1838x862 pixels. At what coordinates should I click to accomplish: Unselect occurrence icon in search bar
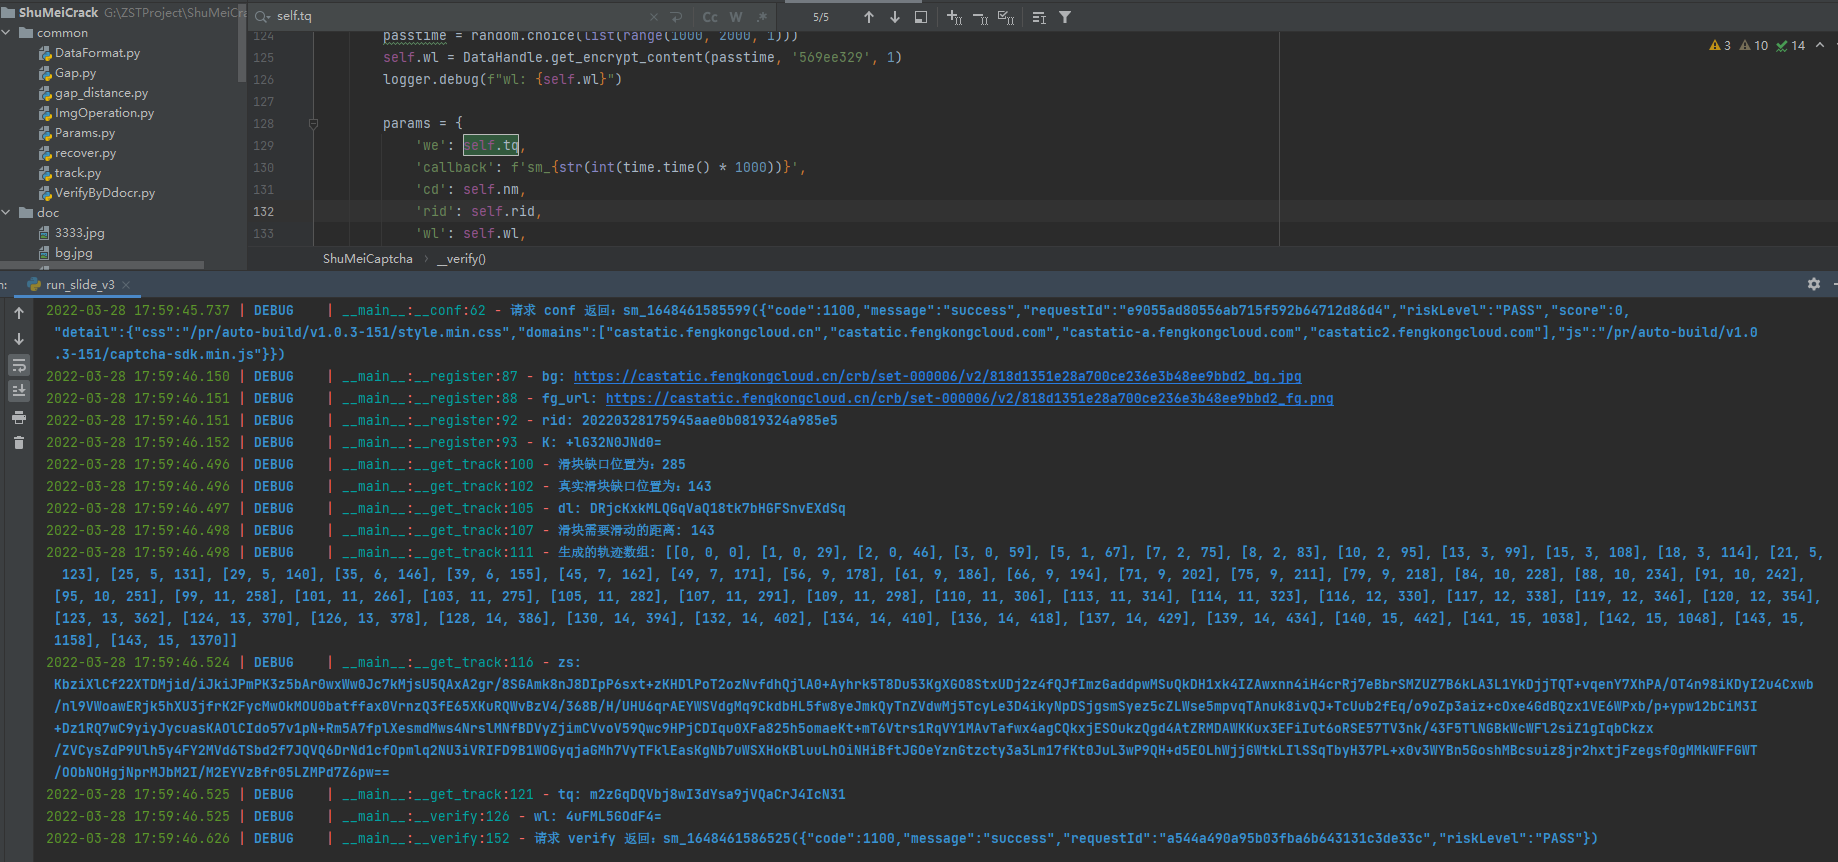(980, 17)
